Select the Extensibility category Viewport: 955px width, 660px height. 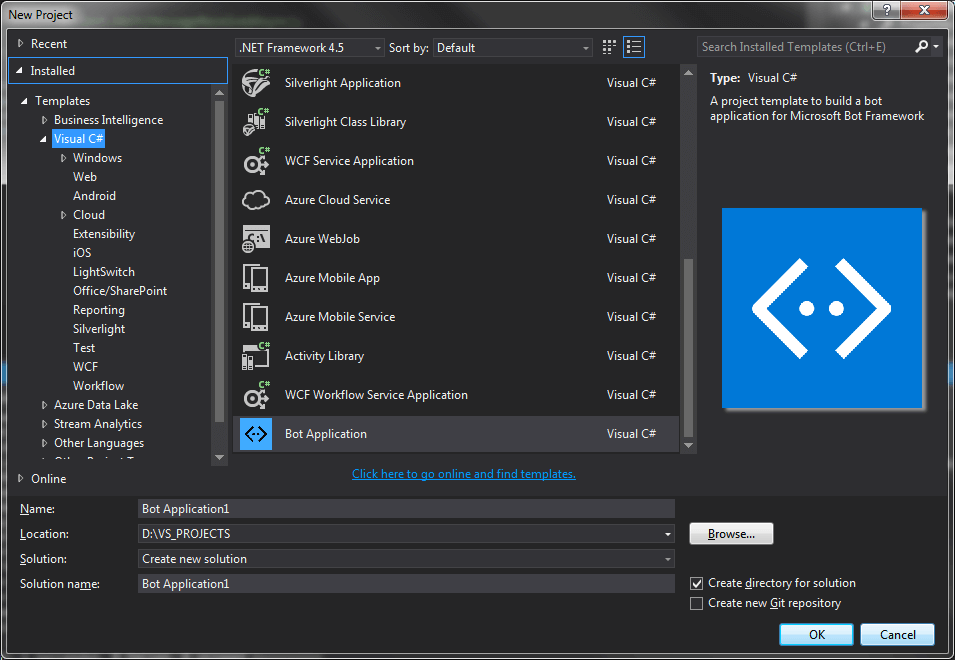coord(104,234)
